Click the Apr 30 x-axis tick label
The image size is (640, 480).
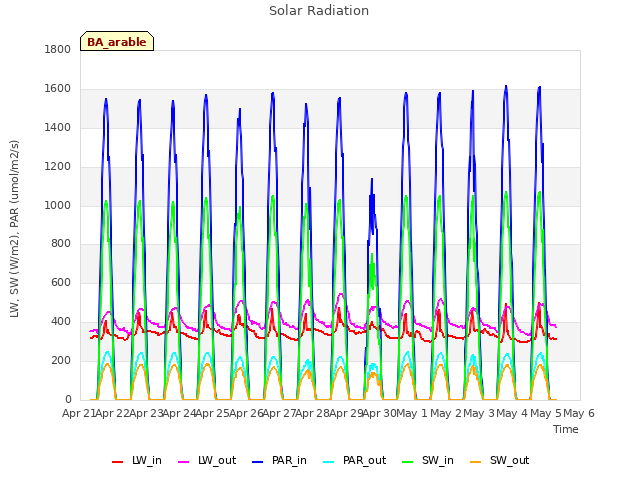click(379, 413)
